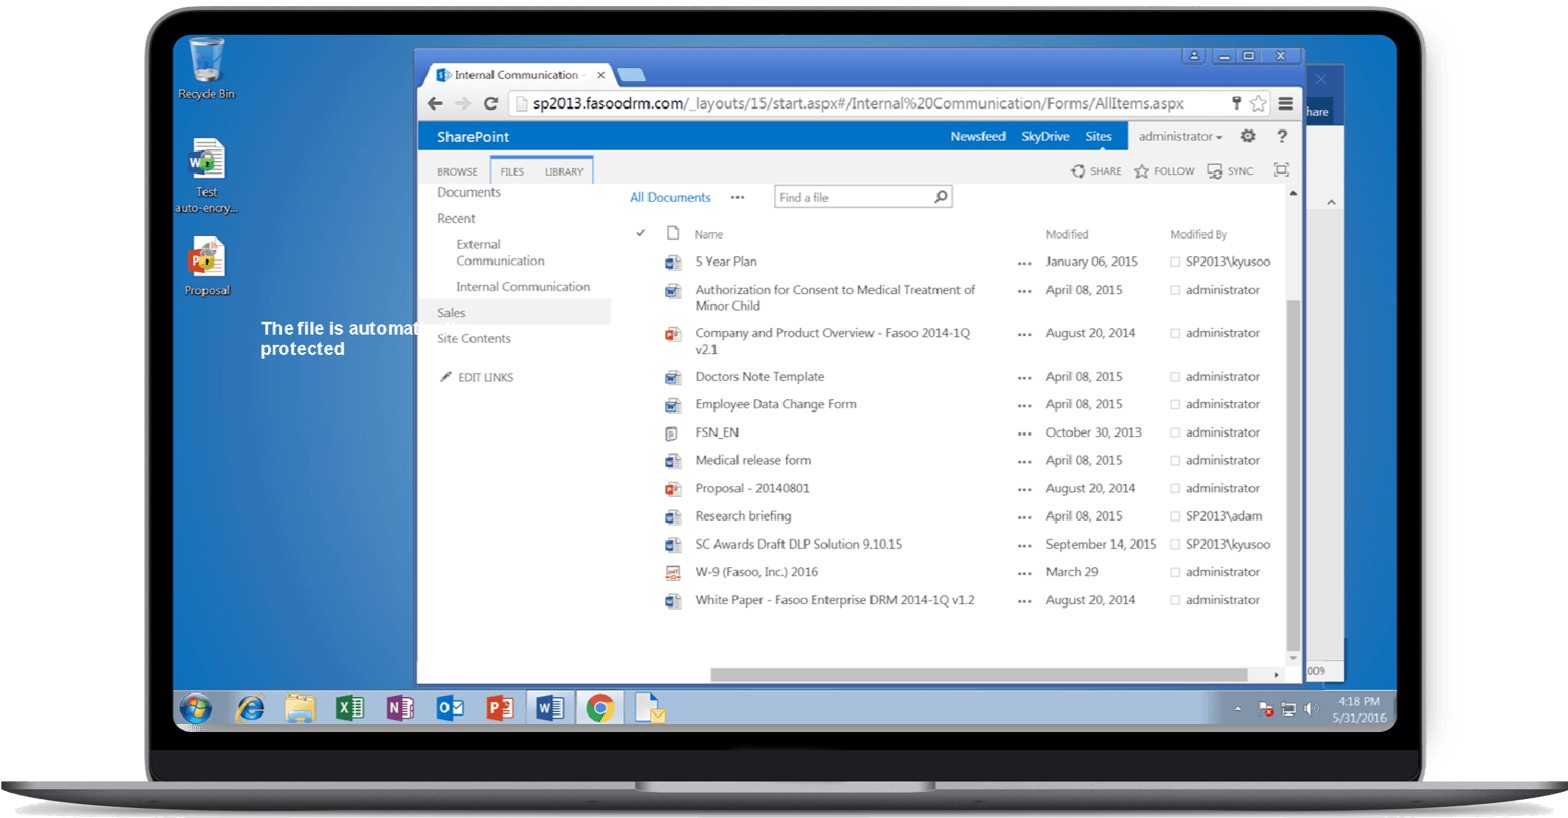
Task: Open SharePoint help question mark
Action: coord(1282,136)
